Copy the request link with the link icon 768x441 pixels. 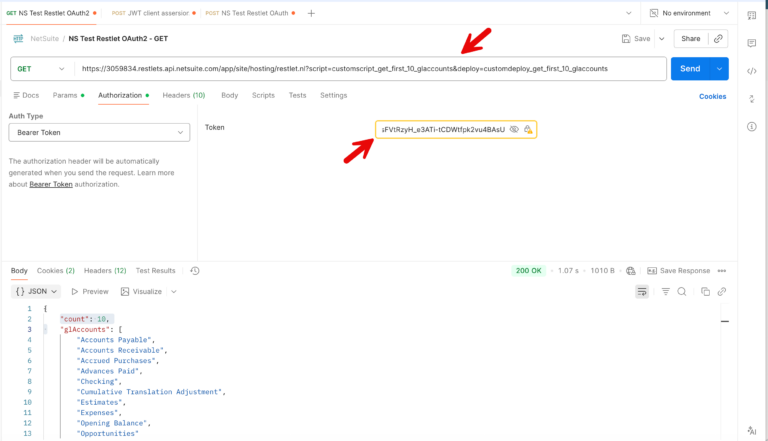[718, 38]
